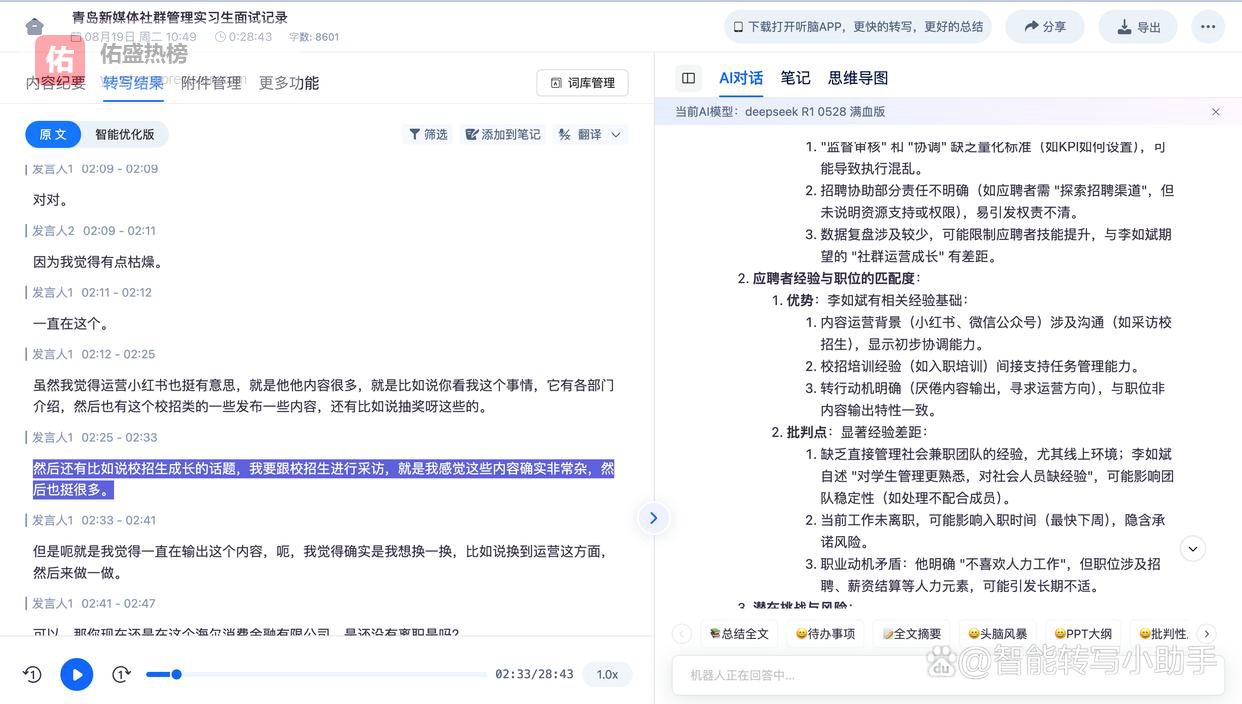Close the deepseek AI model banner
This screenshot has width=1242, height=704.
pyautogui.click(x=1216, y=111)
